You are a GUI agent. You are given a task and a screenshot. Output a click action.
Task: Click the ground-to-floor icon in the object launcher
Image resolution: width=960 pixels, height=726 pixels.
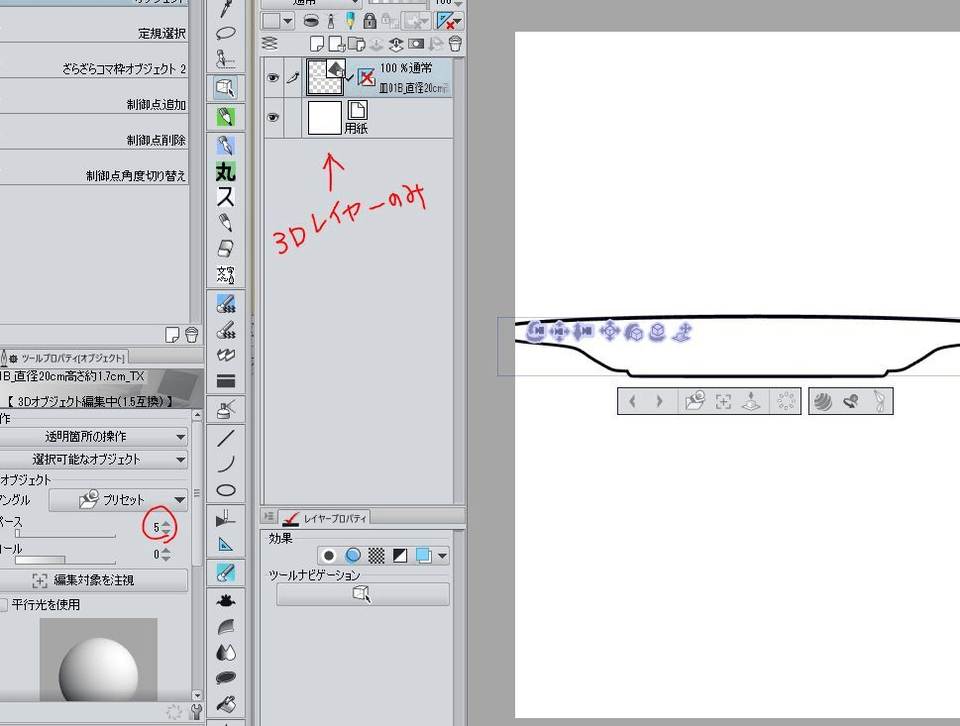coord(753,402)
